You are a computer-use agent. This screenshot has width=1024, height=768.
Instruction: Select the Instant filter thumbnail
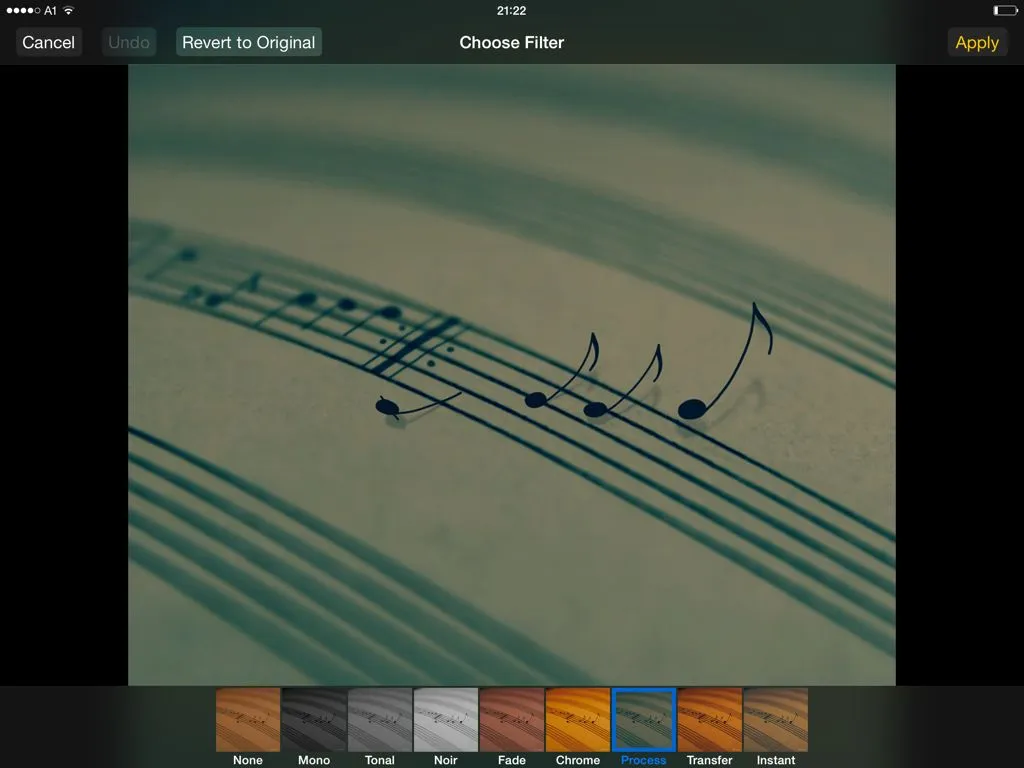coord(776,720)
